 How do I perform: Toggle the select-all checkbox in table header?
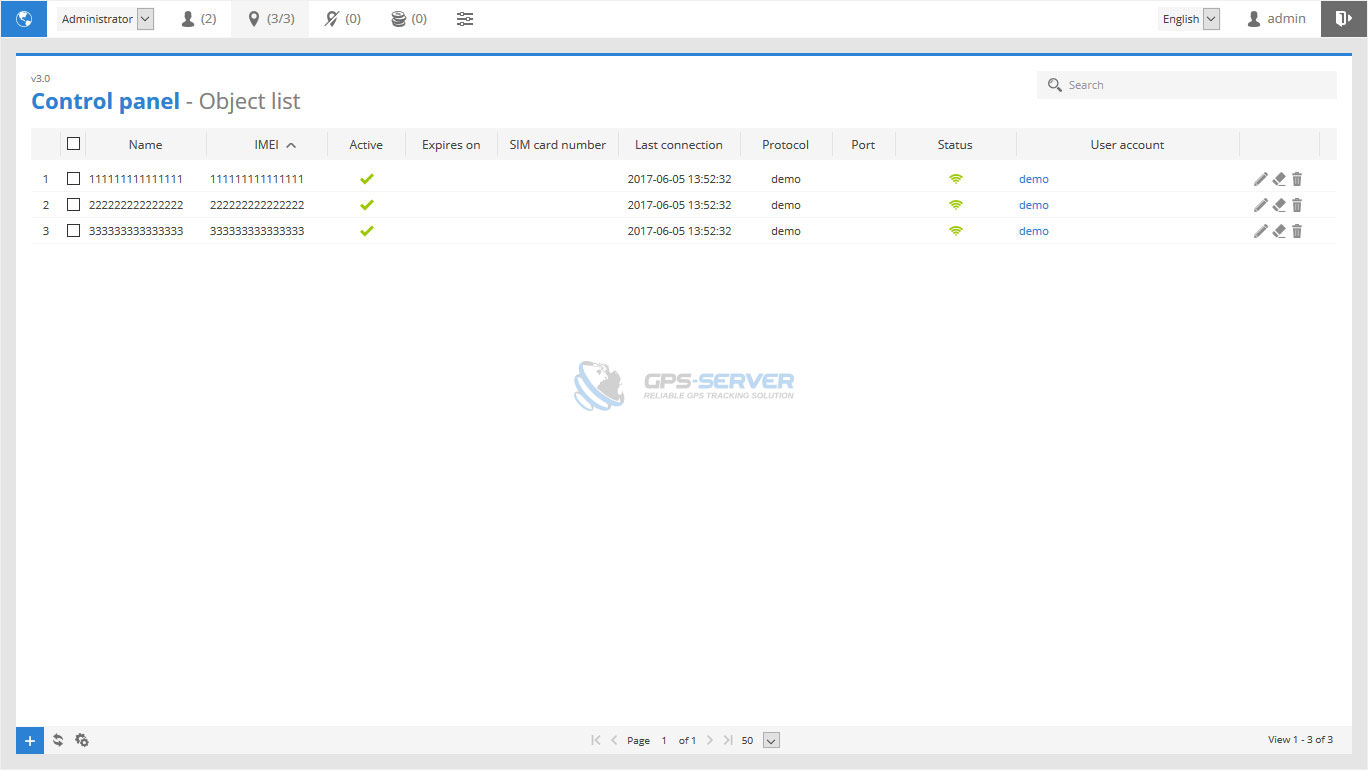[73, 144]
